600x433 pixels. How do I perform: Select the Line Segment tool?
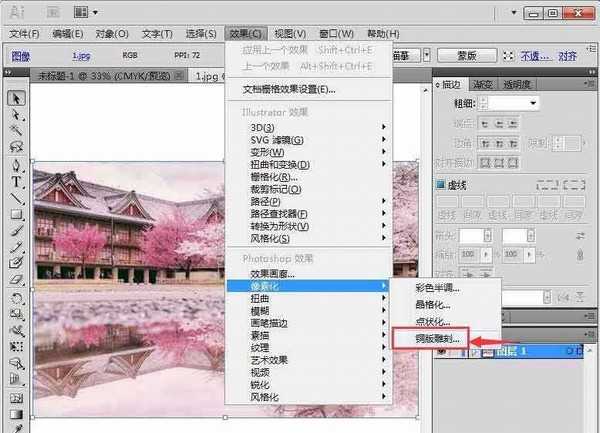(x=16, y=198)
